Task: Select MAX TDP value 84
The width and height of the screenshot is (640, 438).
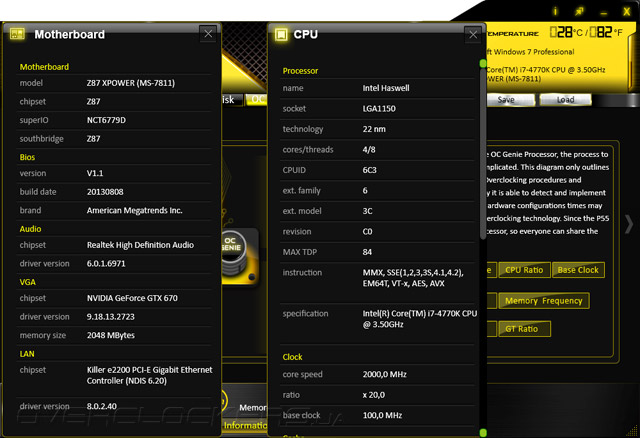Action: pos(367,252)
